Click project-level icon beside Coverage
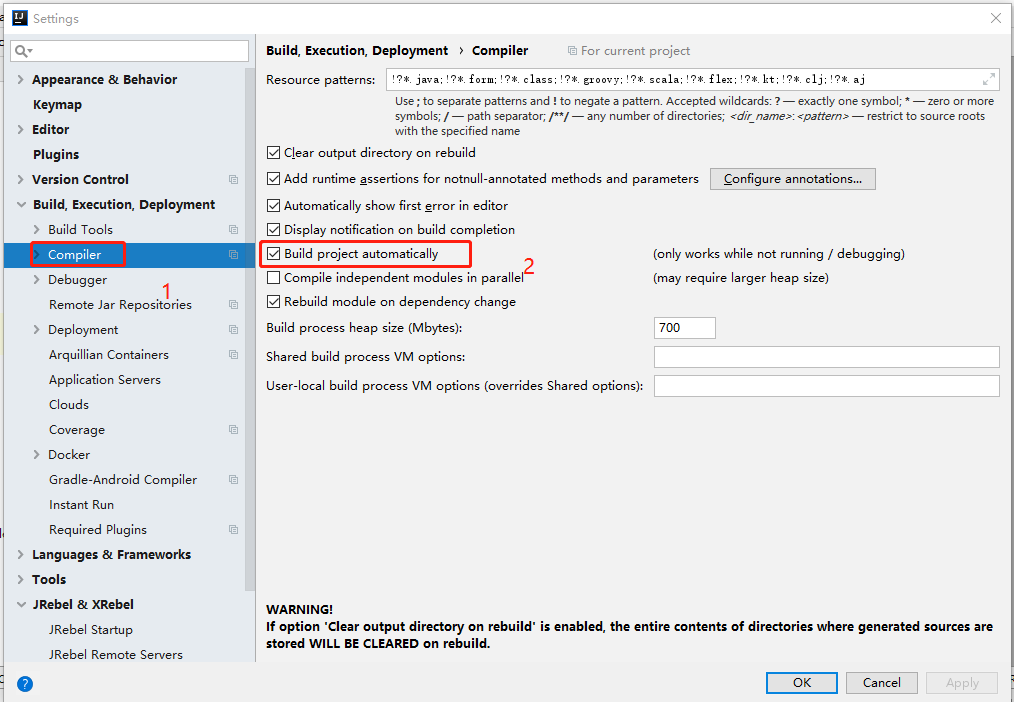1014x702 pixels. click(233, 430)
